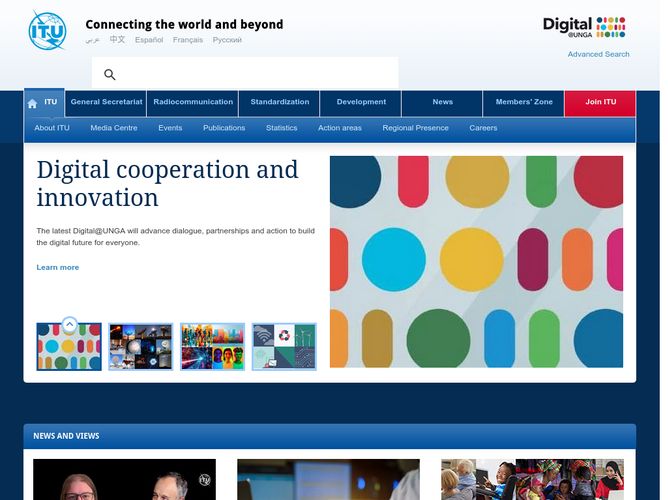Select the space satellites slide thumbnail

[x=141, y=347]
